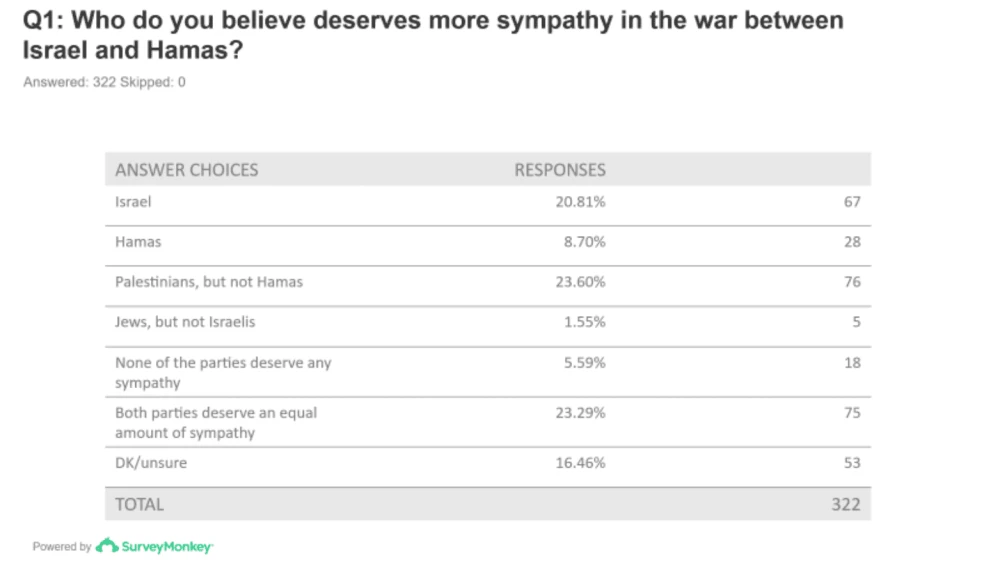Select "Jews, but not Israelis" answer choice
This screenshot has width=1000, height=563.
[x=187, y=322]
